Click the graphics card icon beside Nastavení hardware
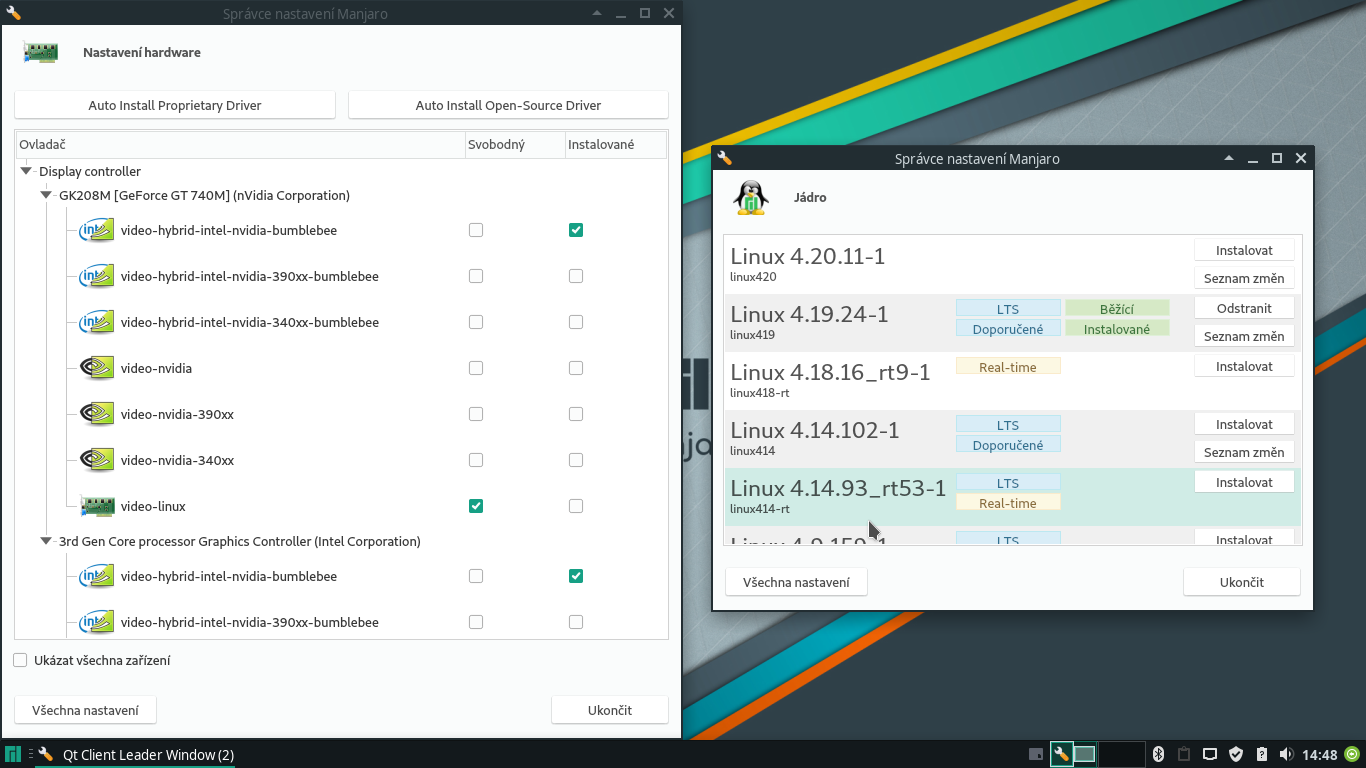Viewport: 1366px width, 768px height. pos(40,53)
